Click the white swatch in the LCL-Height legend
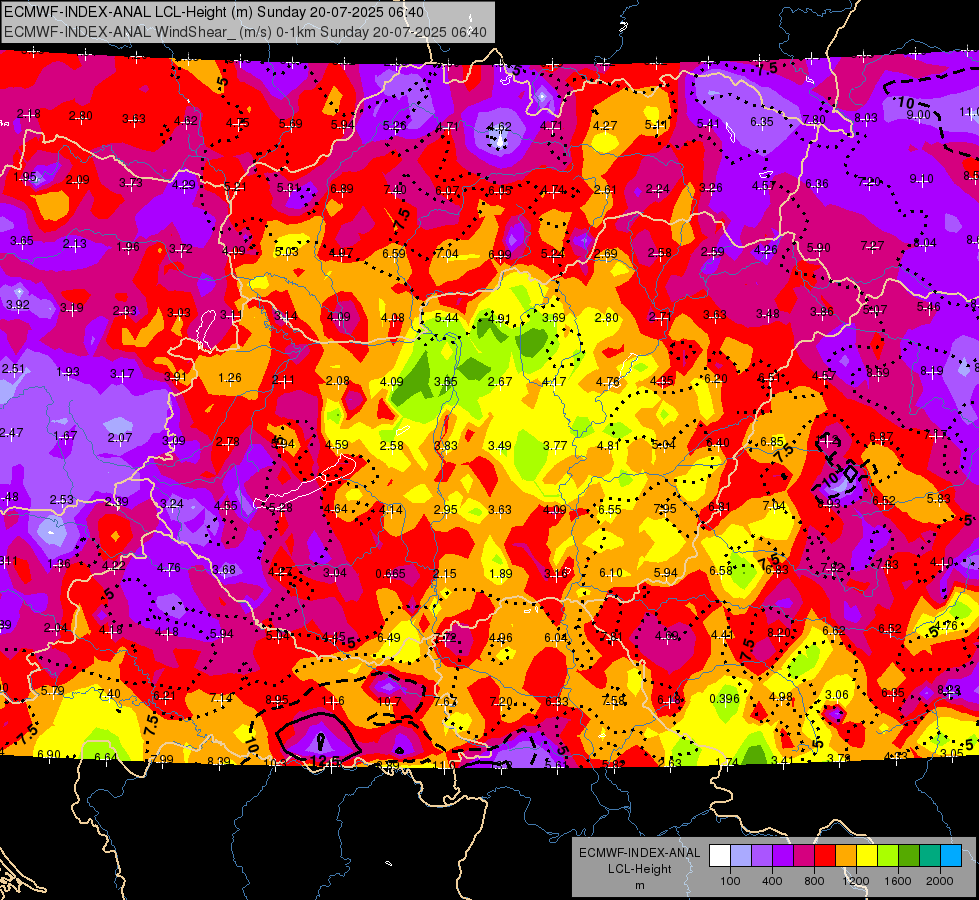The image size is (979, 900). (x=720, y=856)
